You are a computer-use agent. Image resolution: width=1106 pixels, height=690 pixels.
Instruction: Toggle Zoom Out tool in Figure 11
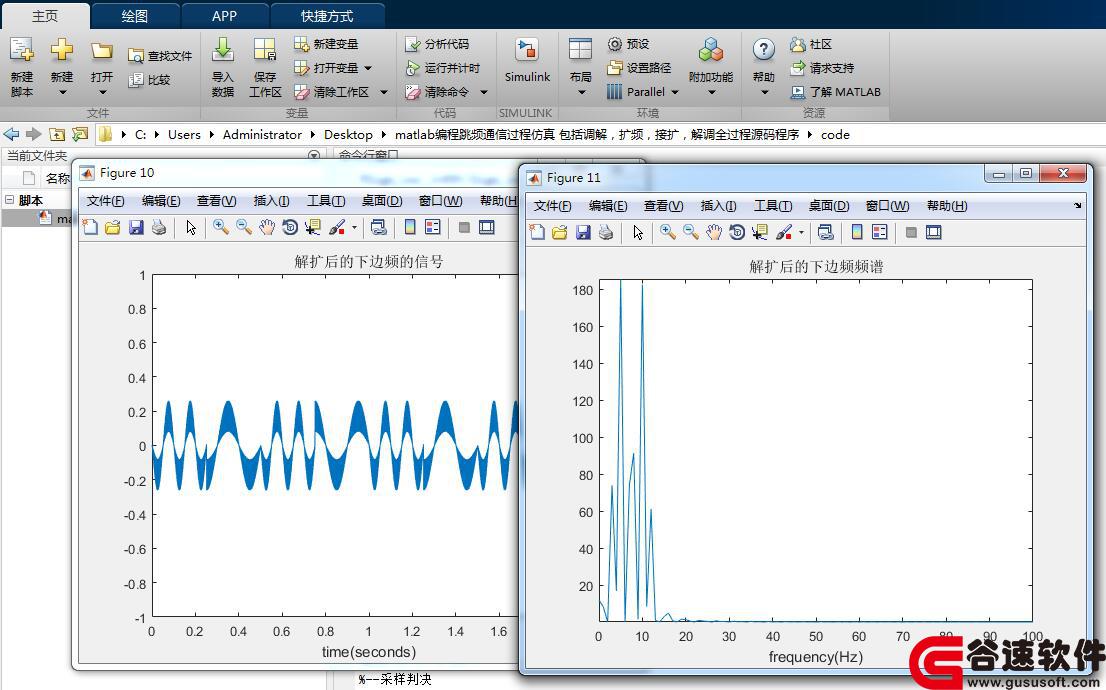pyautogui.click(x=691, y=232)
